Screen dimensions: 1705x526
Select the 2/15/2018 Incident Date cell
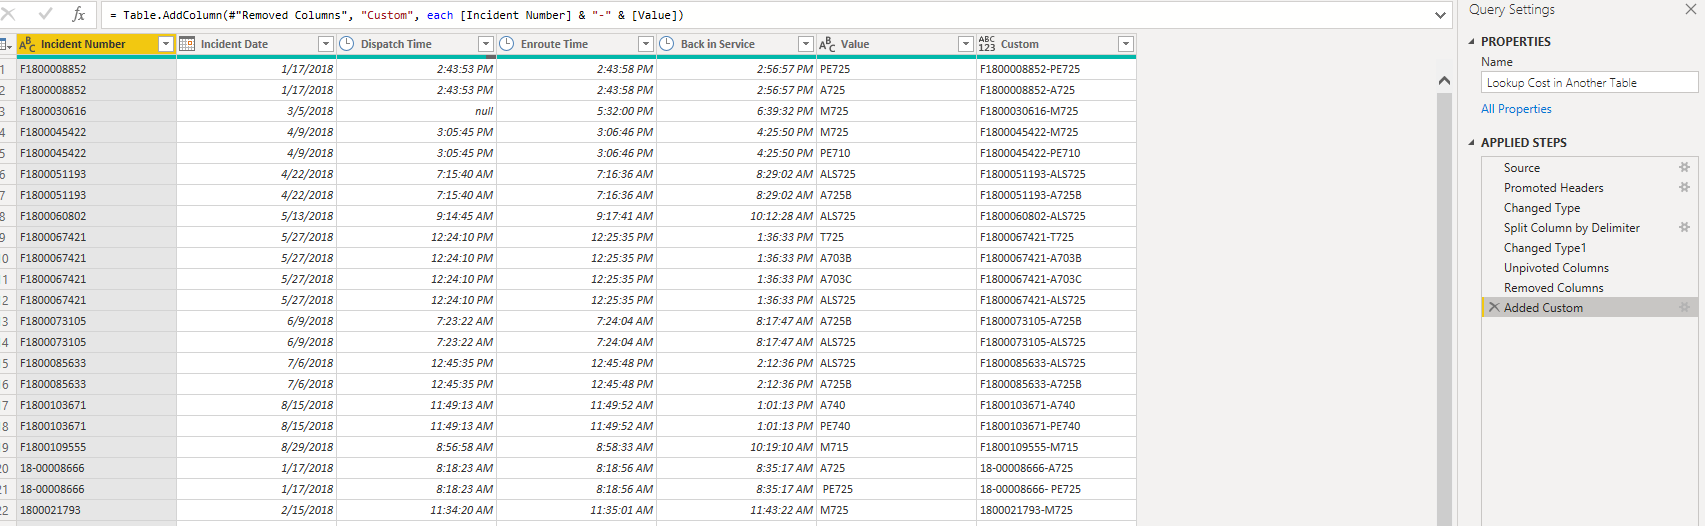[x=256, y=510]
